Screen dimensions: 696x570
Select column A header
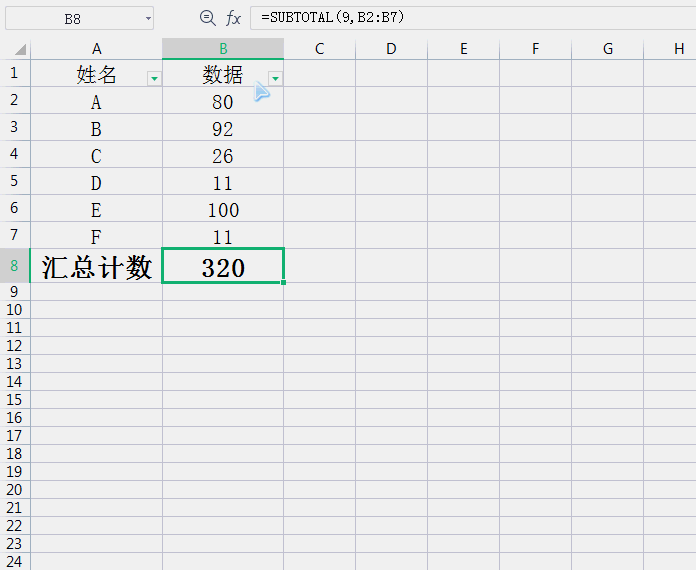tap(96, 49)
